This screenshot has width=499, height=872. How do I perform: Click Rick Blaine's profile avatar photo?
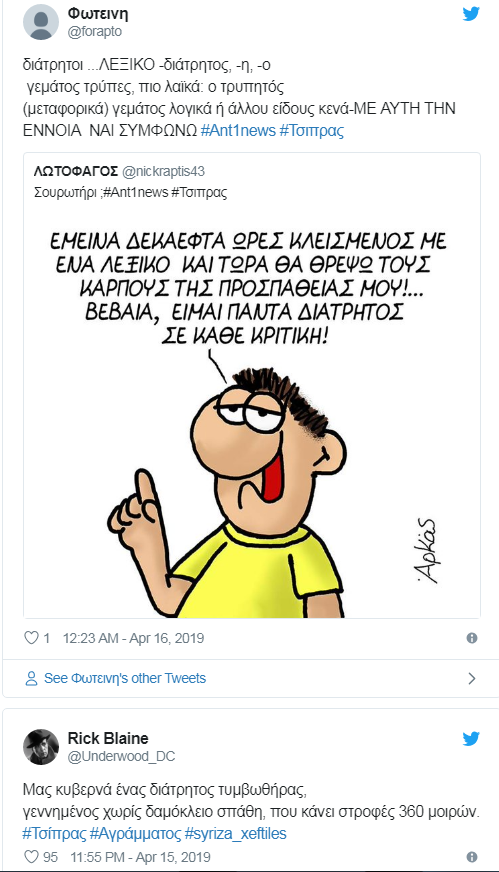(41, 747)
